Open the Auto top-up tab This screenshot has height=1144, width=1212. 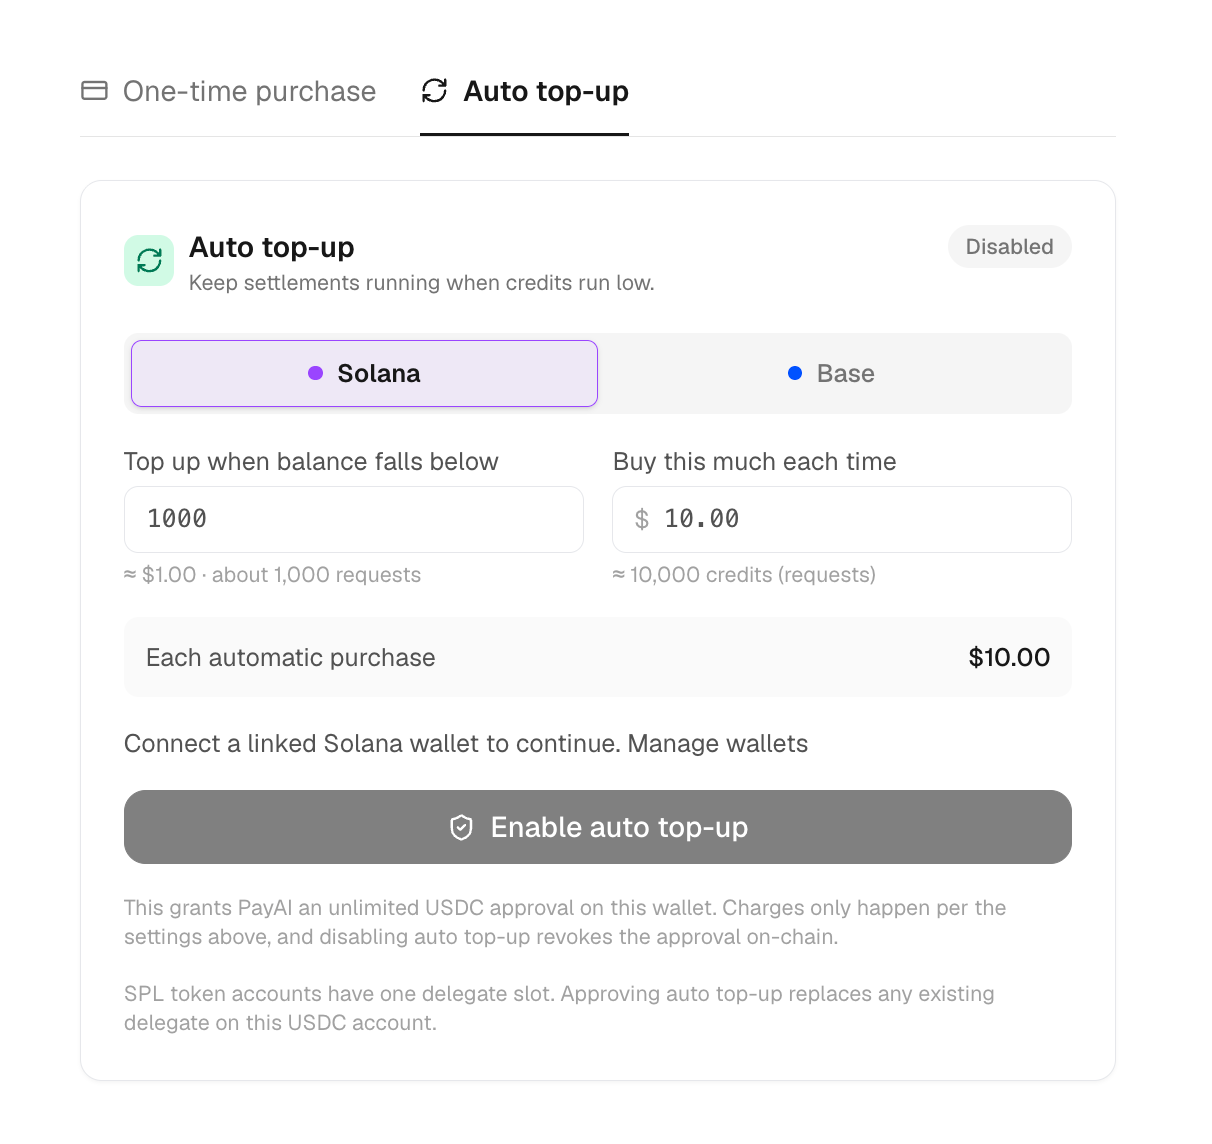524,91
